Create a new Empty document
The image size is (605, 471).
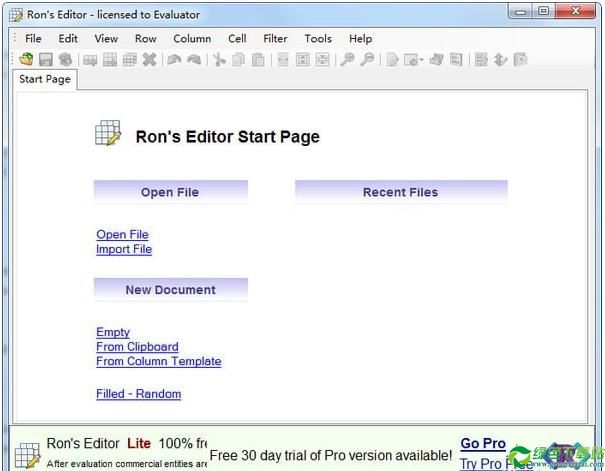coord(113,332)
